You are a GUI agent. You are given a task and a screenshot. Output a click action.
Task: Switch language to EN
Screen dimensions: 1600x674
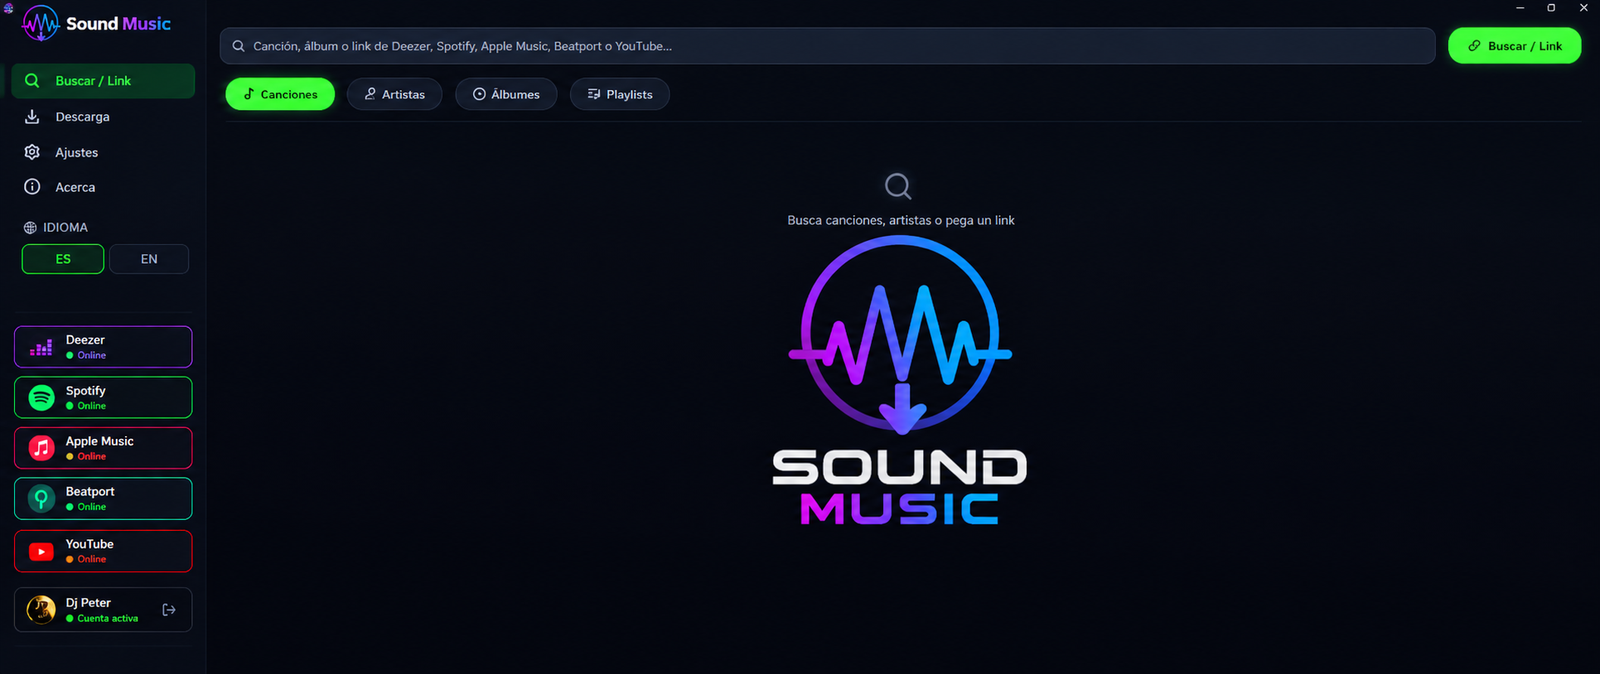(149, 259)
